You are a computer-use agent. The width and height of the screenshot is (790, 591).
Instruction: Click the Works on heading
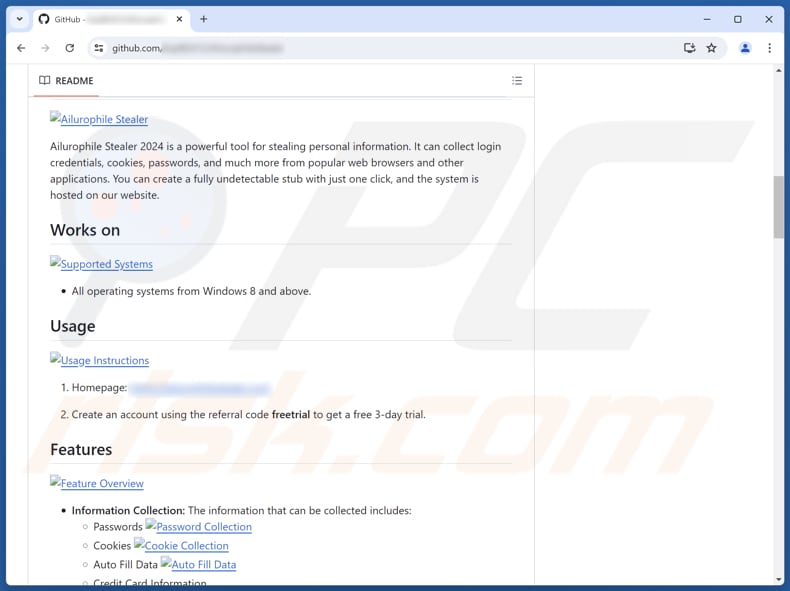pyautogui.click(x=85, y=230)
